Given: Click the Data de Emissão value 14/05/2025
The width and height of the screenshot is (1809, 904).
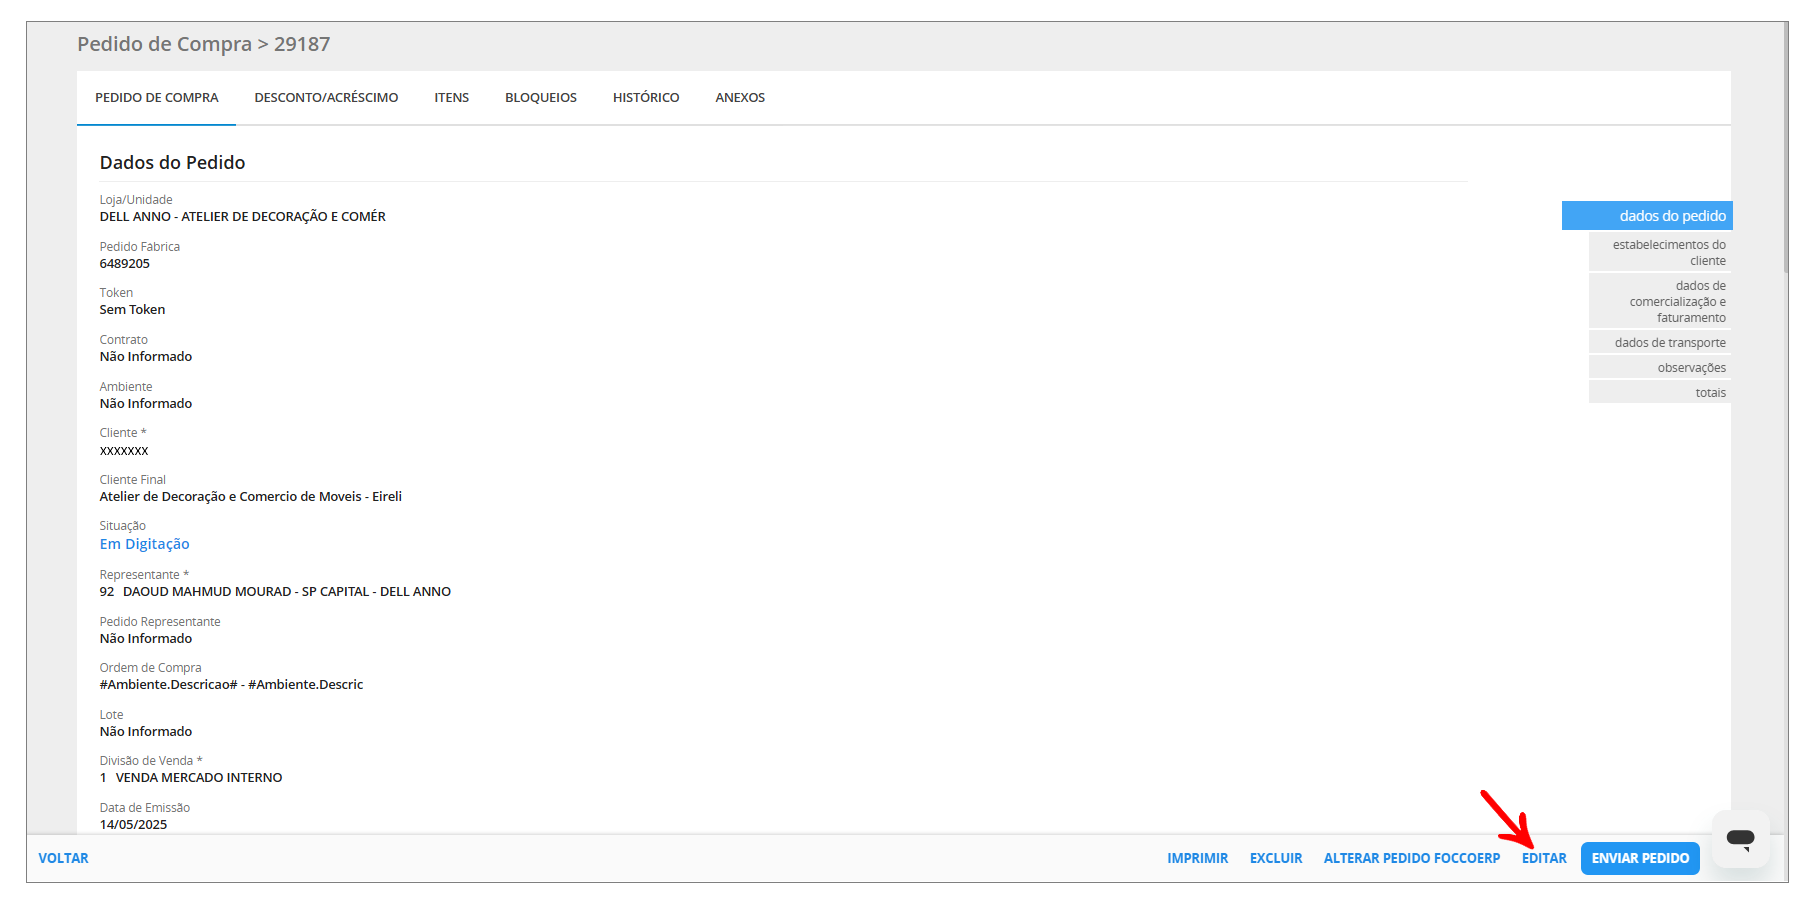Looking at the screenshot, I should [134, 825].
